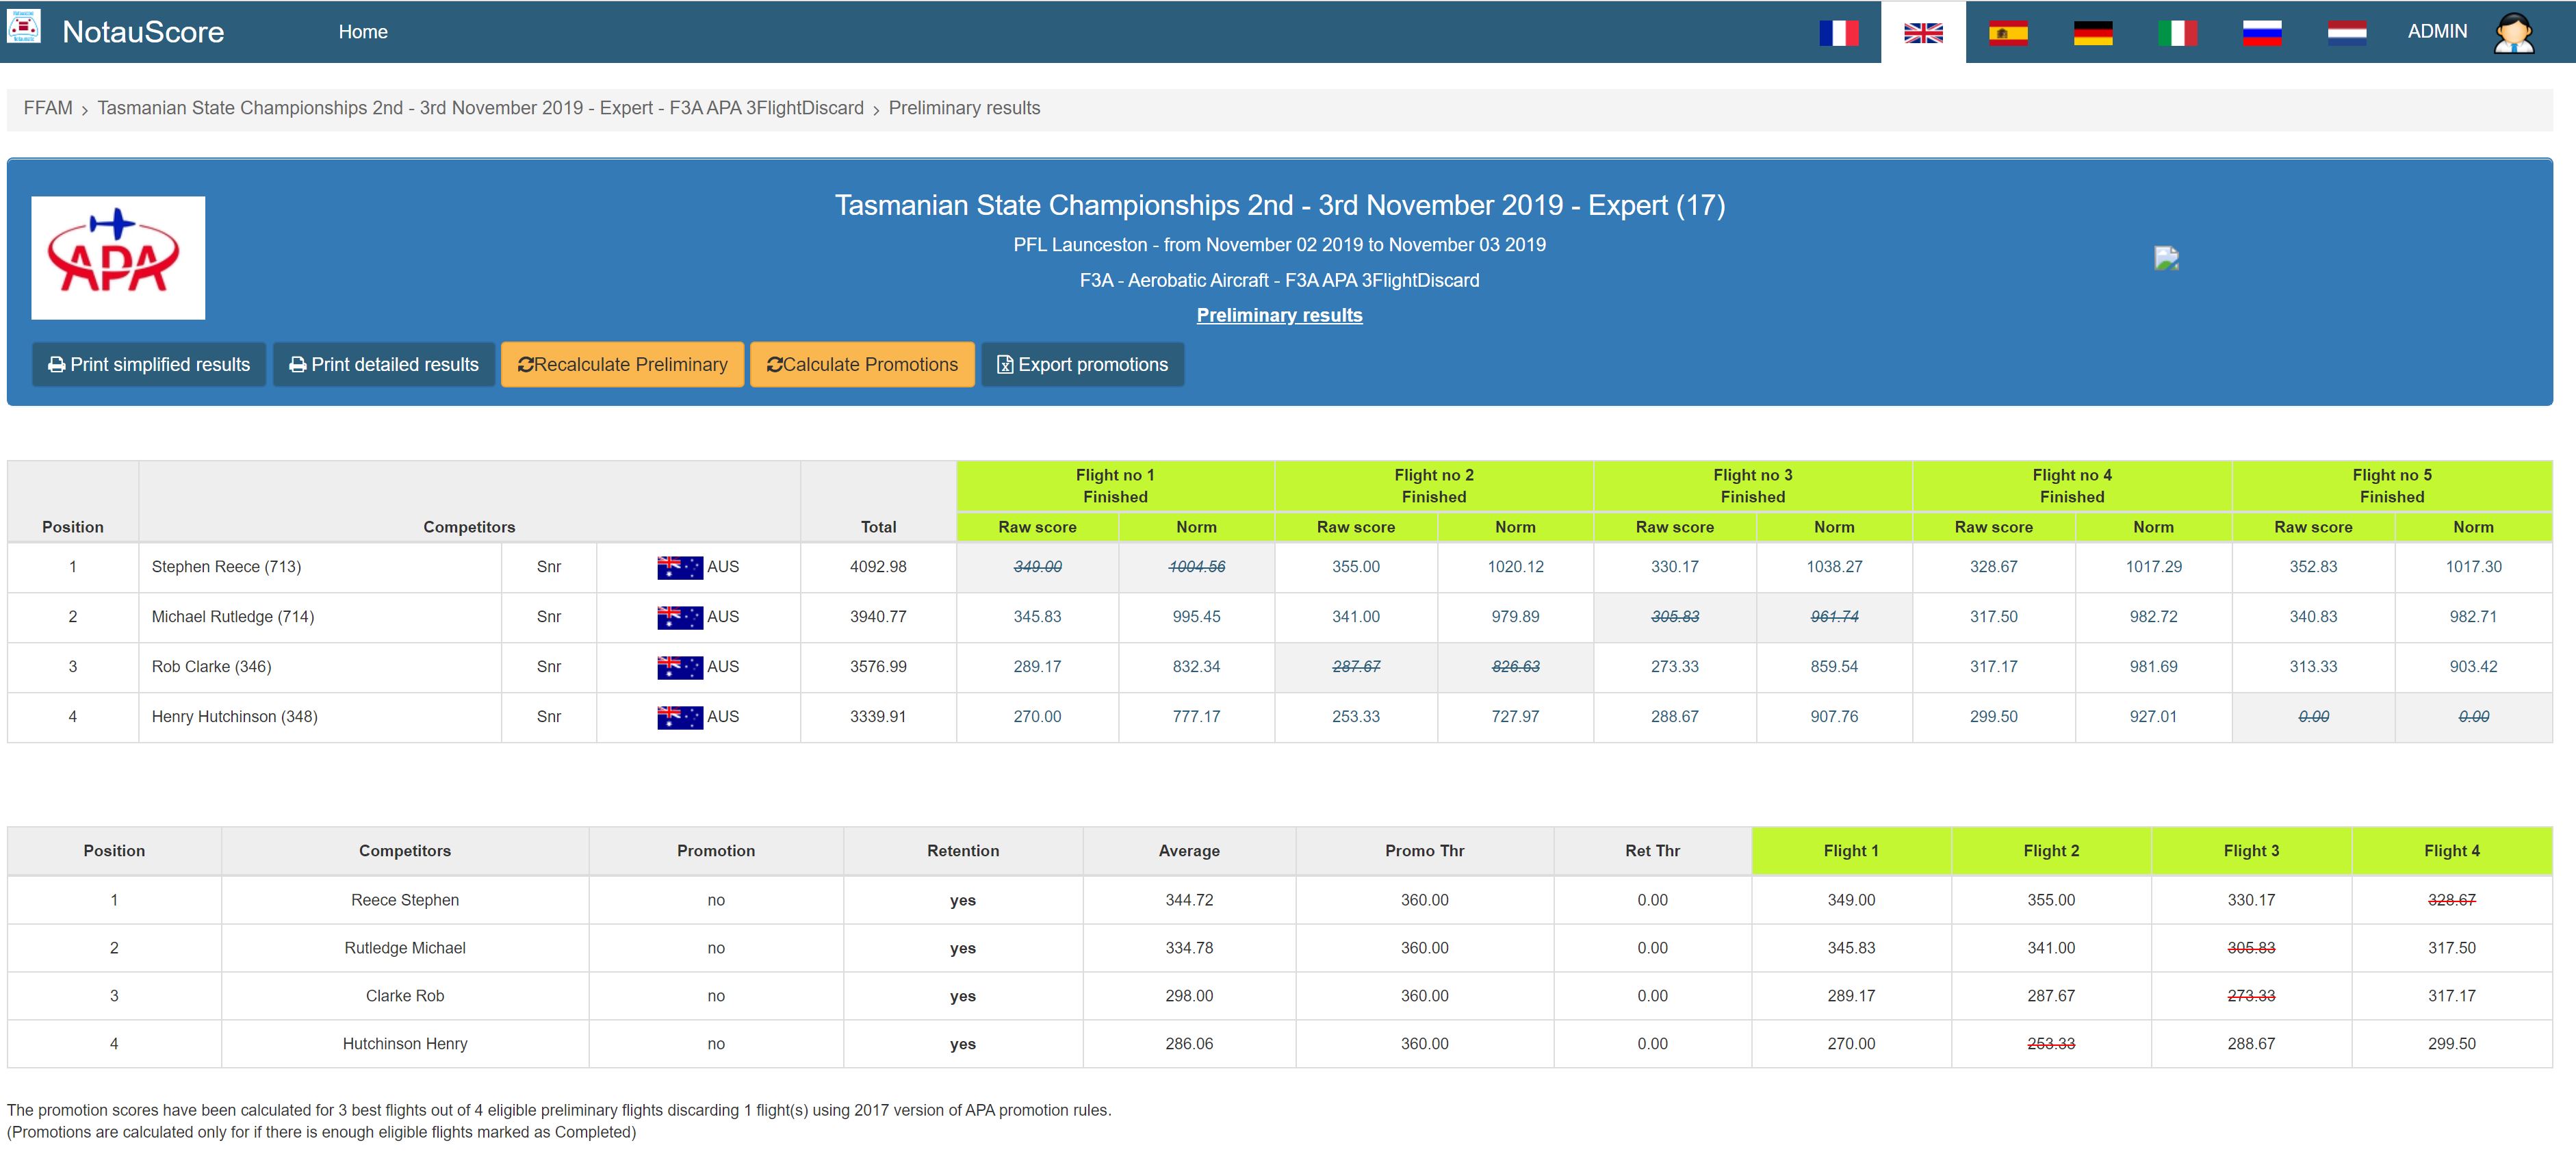Click Promo Thr column header
Image resolution: width=2576 pixels, height=1154 pixels.
(x=1424, y=851)
